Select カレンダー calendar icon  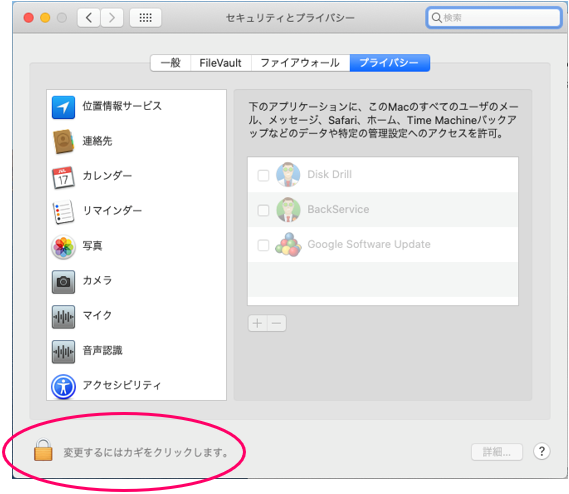point(64,177)
